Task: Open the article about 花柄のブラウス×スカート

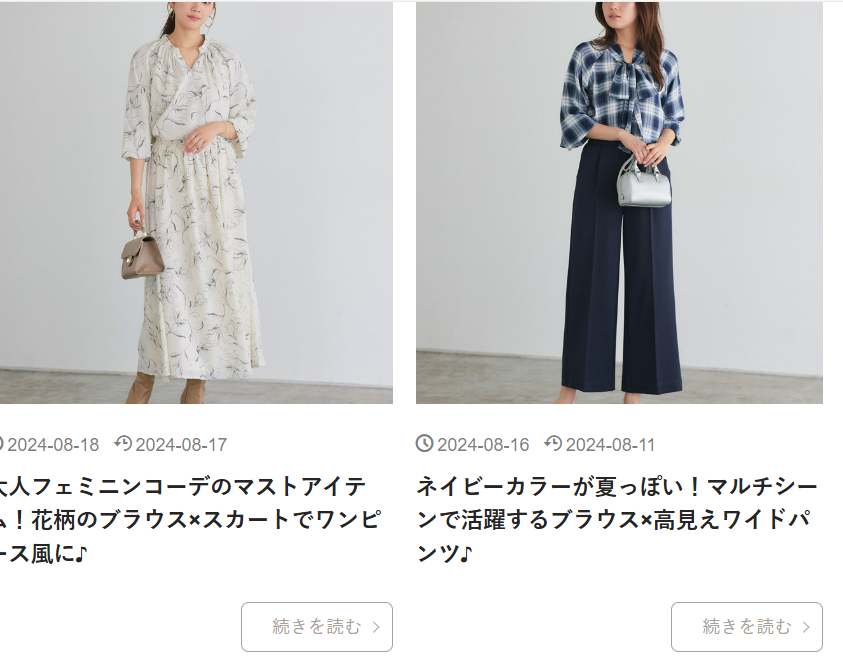Action: [x=190, y=519]
